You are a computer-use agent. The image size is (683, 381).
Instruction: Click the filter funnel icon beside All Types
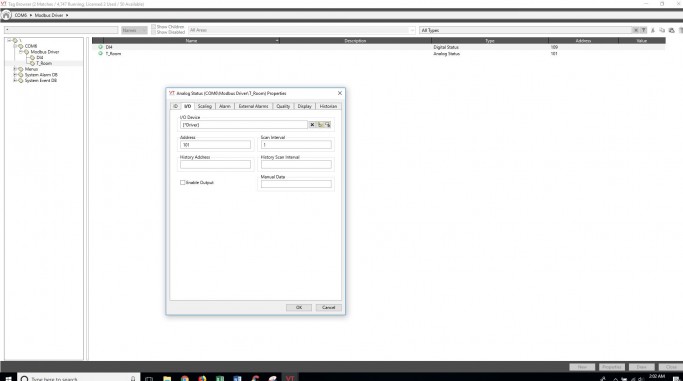(x=643, y=30)
